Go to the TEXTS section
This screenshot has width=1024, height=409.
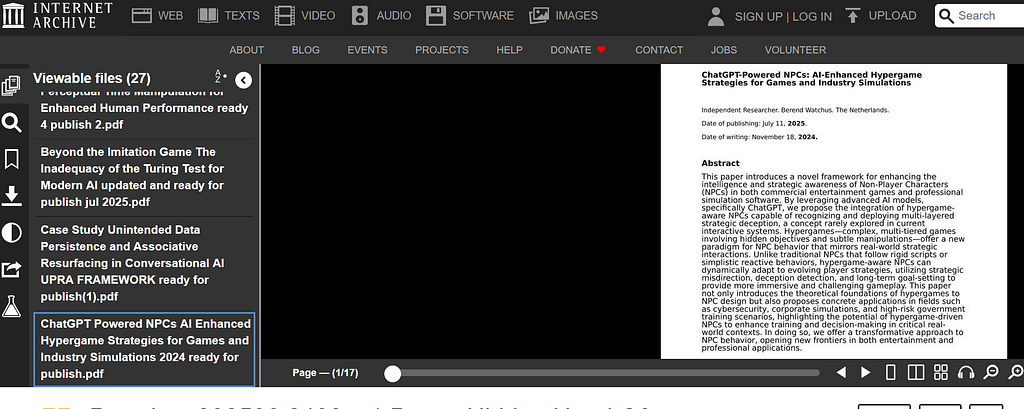coord(242,16)
